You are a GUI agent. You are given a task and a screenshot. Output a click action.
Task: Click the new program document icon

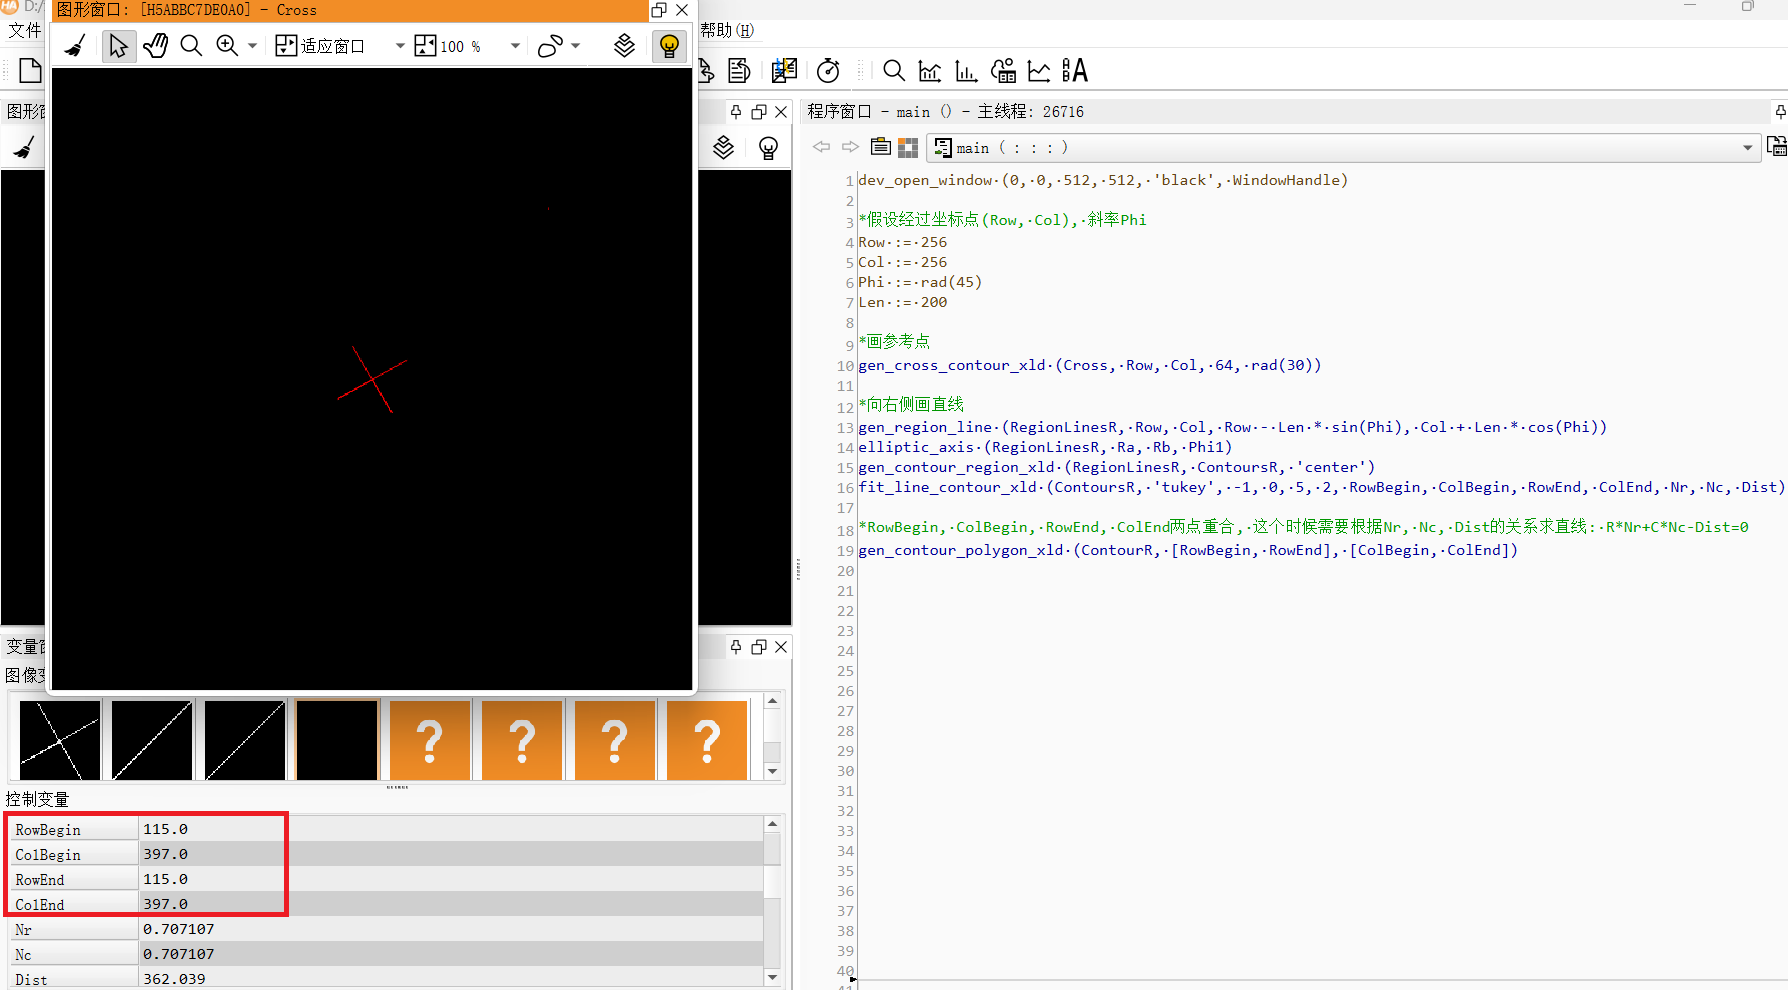[x=30, y=71]
